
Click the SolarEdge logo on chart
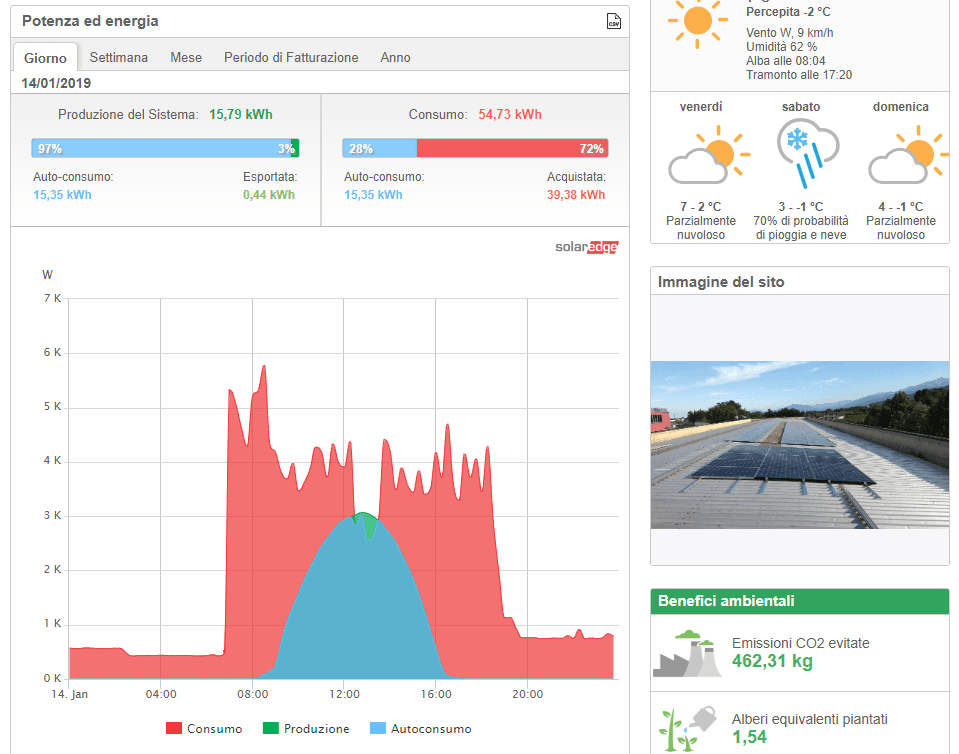587,247
